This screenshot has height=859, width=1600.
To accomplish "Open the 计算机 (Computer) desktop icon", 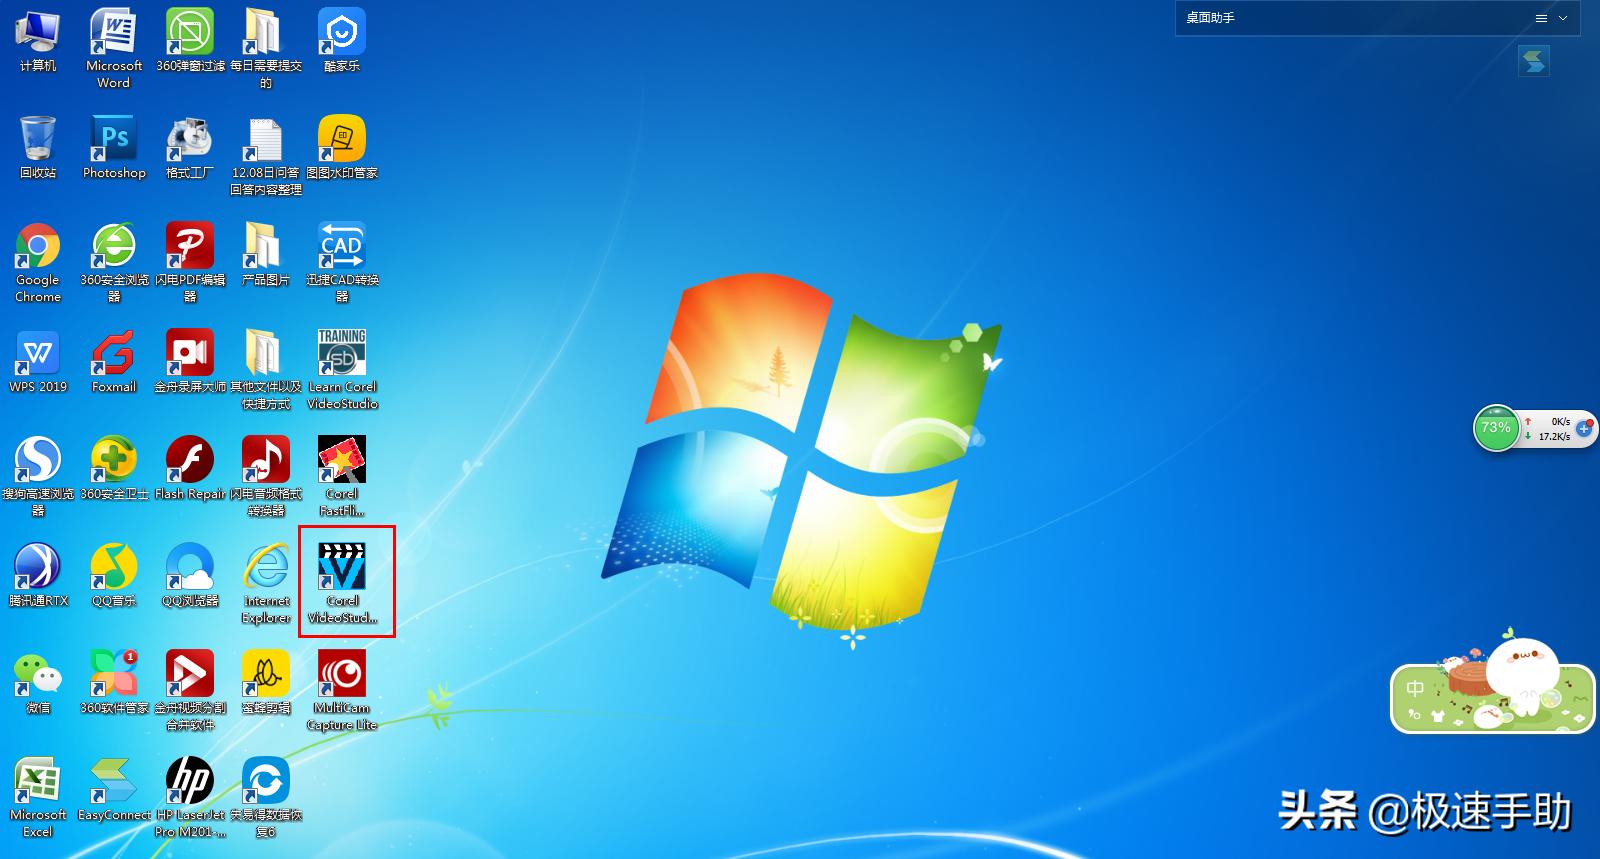I will 38,40.
